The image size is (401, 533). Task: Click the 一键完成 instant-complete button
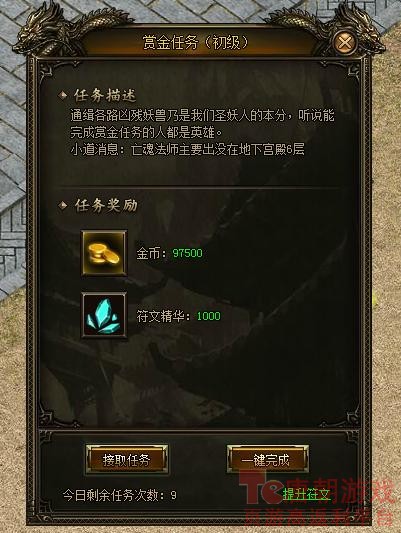(268, 460)
